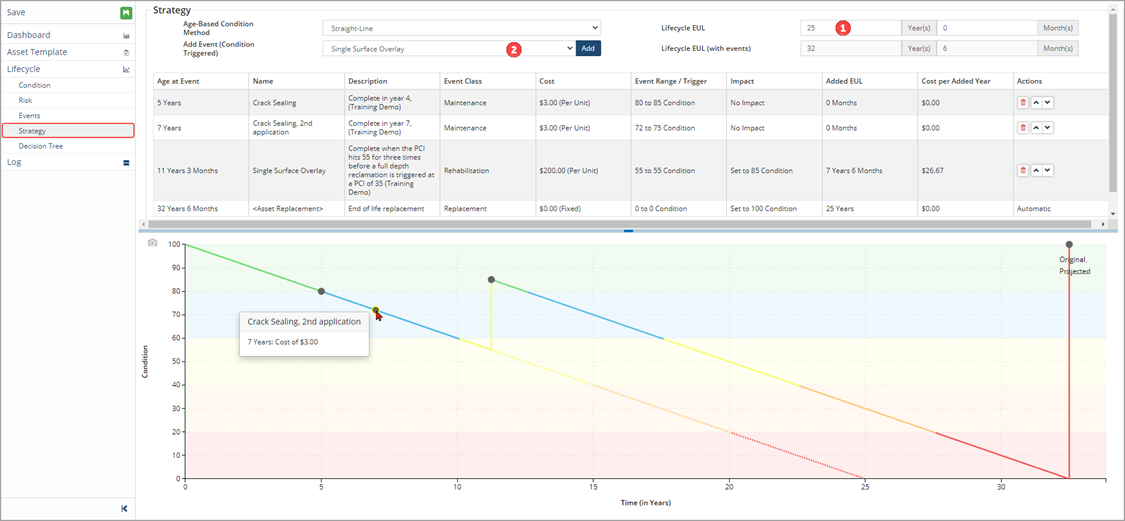1125x521 pixels.
Task: Open Age-Based Condition Method dropdown
Action: pos(461,28)
